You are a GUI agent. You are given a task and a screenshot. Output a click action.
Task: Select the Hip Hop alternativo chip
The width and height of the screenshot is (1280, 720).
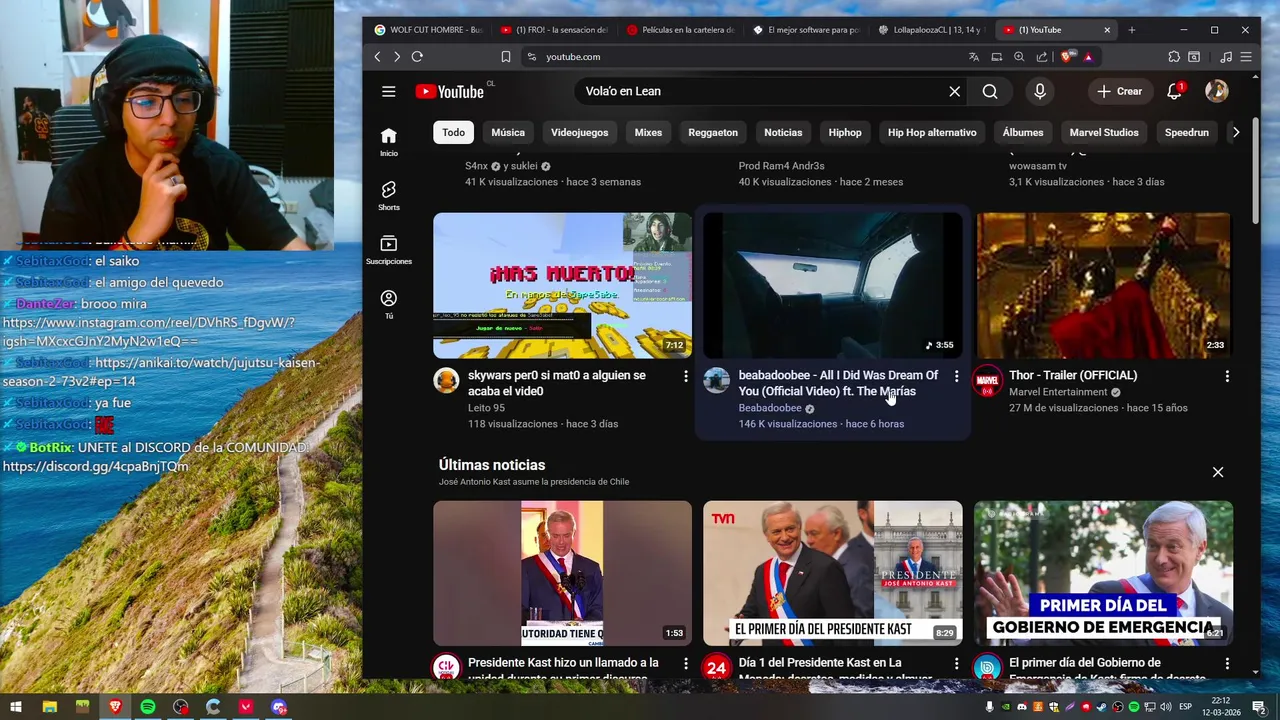(x=932, y=132)
